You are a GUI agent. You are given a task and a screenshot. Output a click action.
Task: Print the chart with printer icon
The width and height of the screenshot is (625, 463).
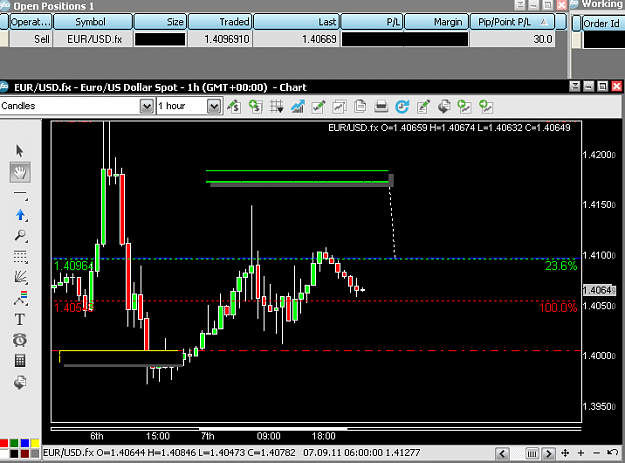click(381, 106)
